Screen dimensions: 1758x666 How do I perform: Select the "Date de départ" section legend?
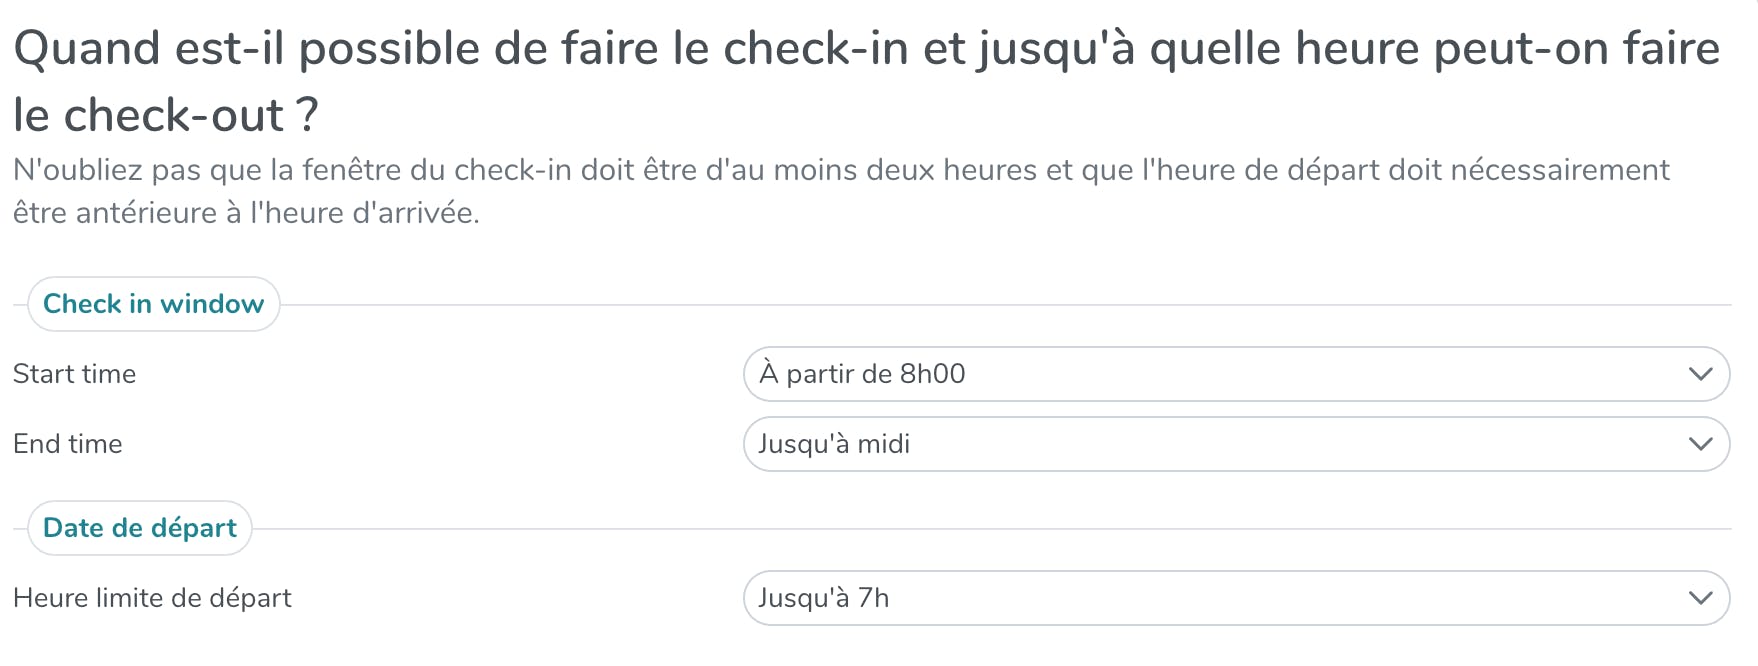(140, 528)
